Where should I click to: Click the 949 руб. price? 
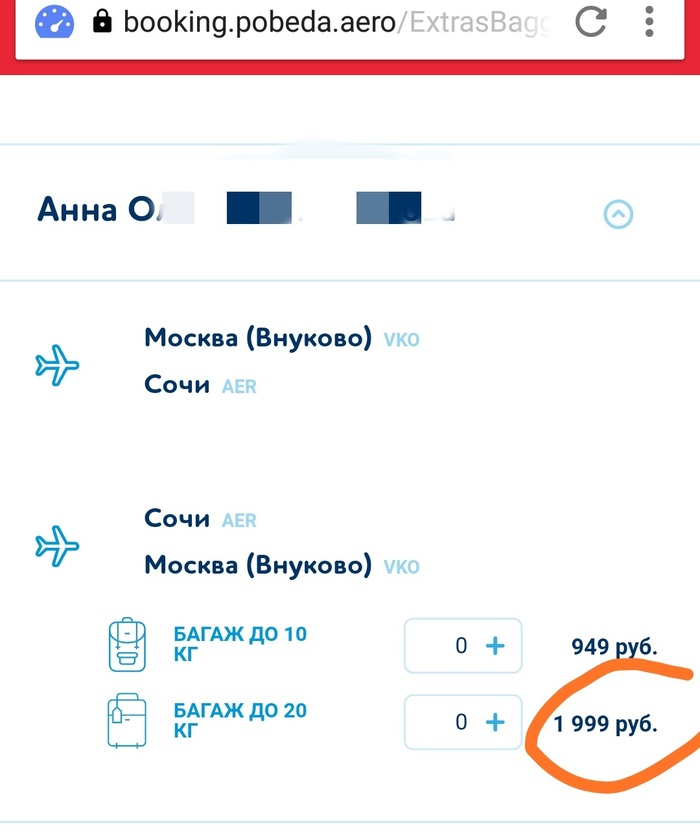(x=614, y=646)
